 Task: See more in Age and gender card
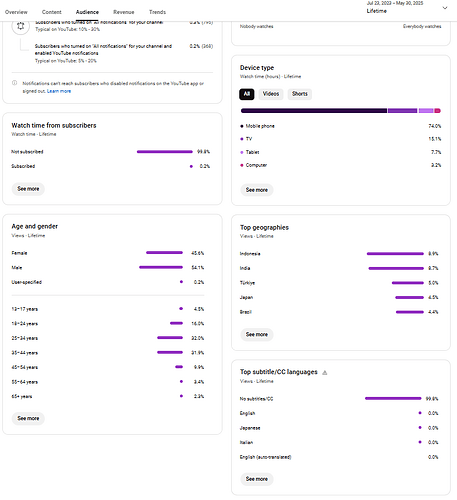pos(28,418)
